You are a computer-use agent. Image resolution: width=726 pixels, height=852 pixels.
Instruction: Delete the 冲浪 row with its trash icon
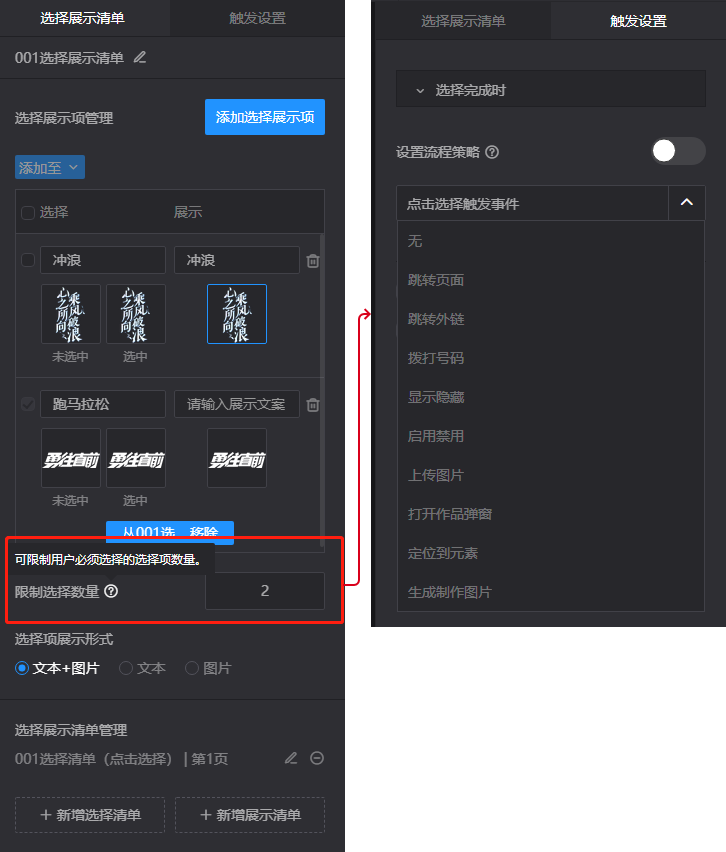(313, 261)
